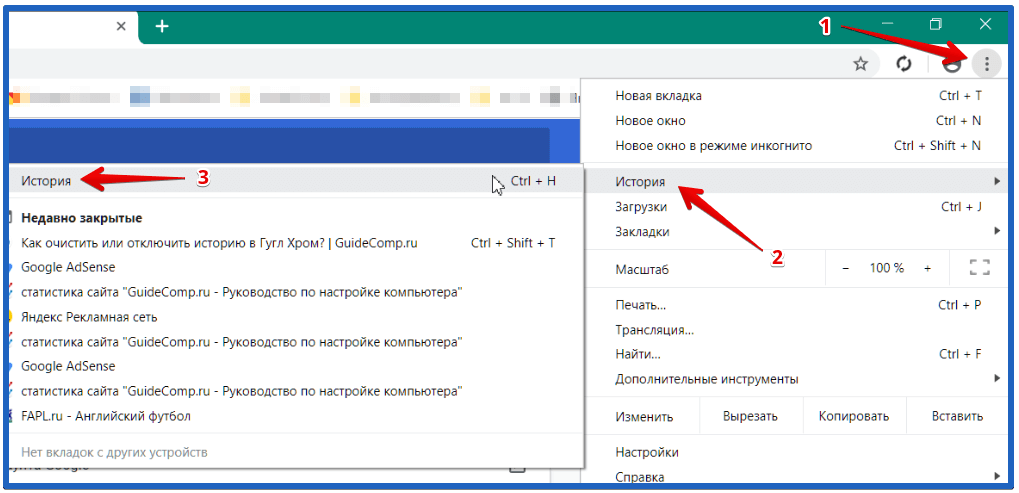Reopen Яндекс Рекламная сеть tab
1019x493 pixels.
point(296,317)
